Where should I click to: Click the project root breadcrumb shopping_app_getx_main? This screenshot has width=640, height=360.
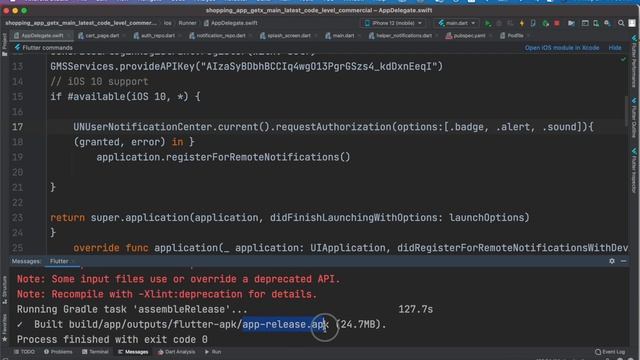[81, 23]
